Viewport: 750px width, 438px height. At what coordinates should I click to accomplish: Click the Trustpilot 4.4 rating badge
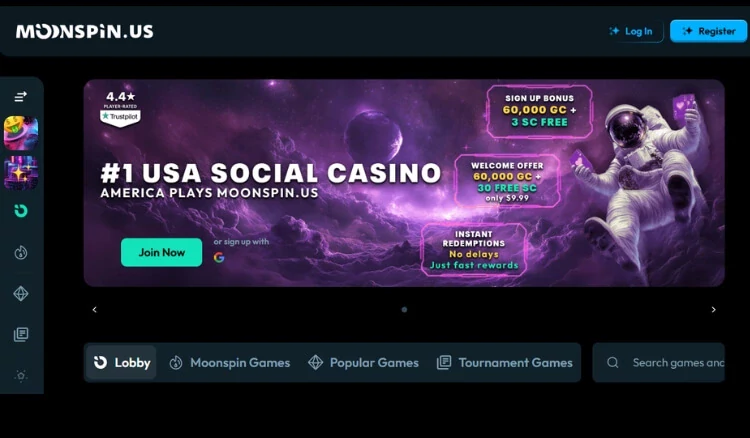pyautogui.click(x=120, y=110)
